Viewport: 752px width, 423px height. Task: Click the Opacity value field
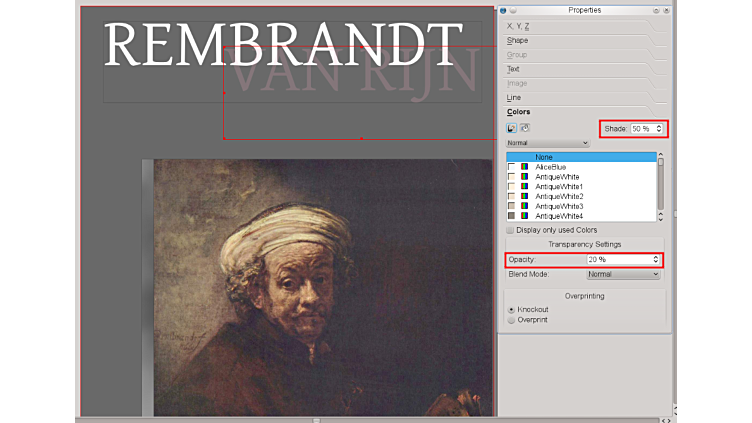tap(618, 259)
